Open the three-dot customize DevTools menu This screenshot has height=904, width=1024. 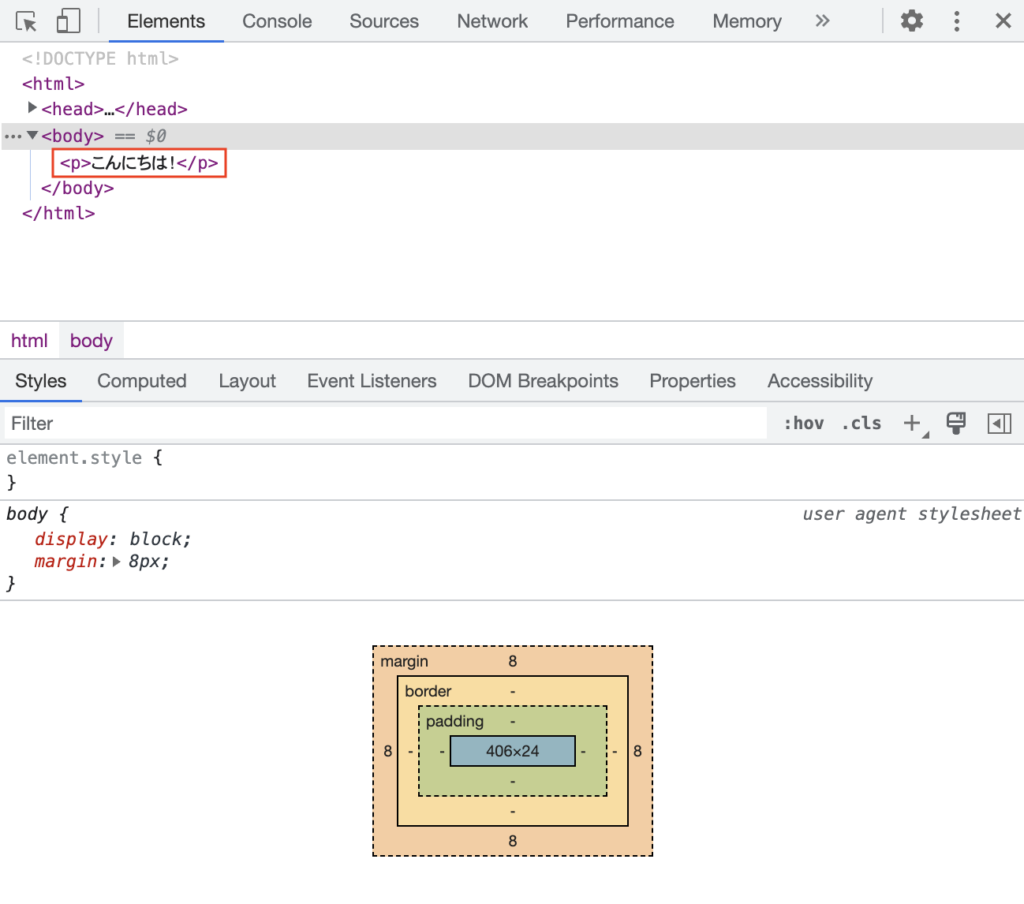tap(957, 21)
